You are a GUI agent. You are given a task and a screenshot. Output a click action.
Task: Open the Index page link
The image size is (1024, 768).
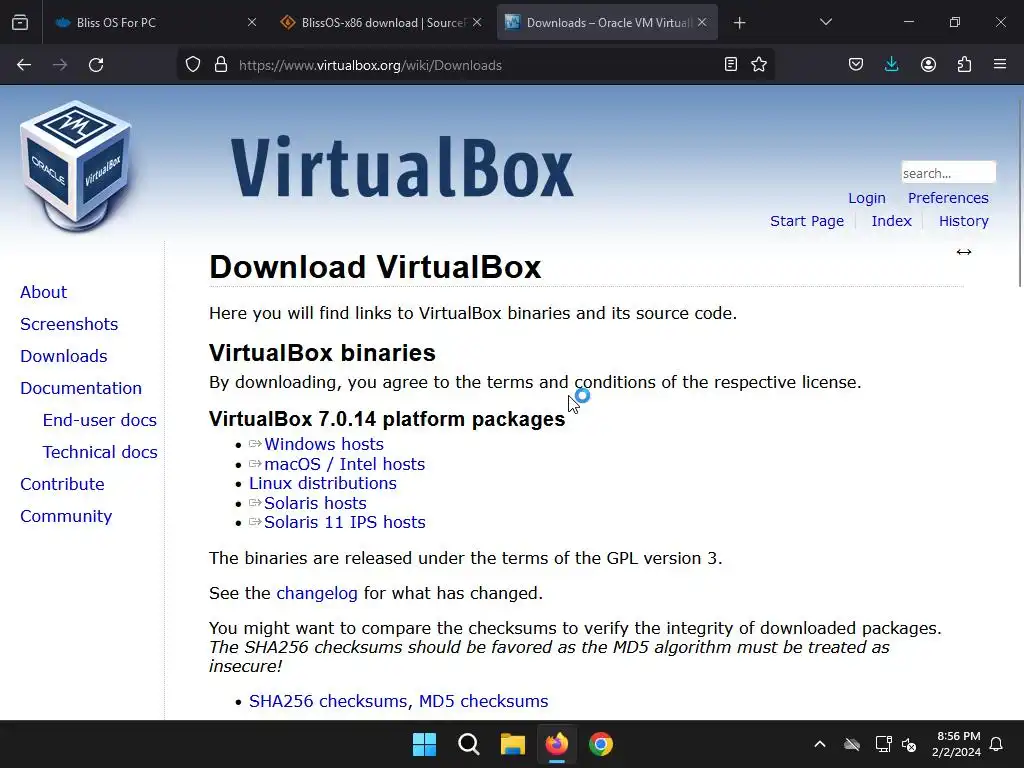[x=891, y=221]
